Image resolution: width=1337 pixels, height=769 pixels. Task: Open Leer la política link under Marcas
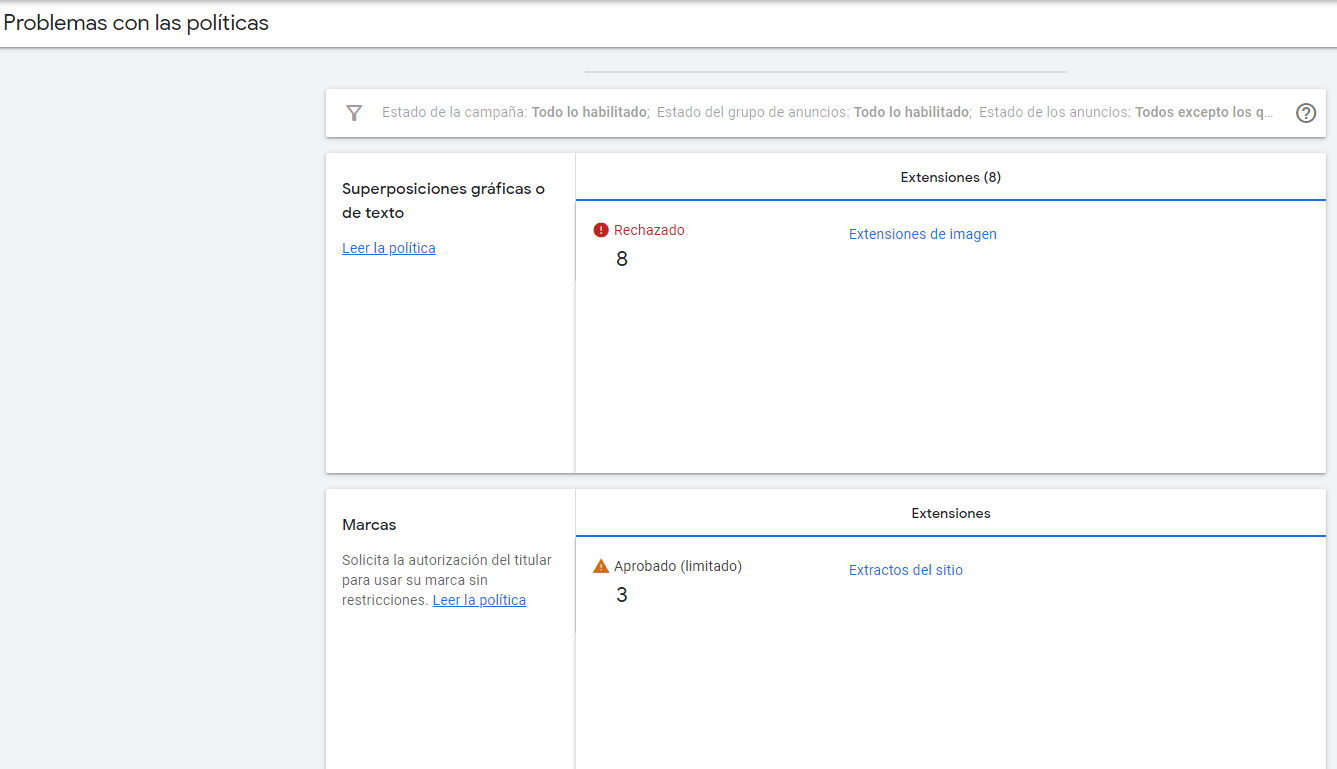(479, 600)
